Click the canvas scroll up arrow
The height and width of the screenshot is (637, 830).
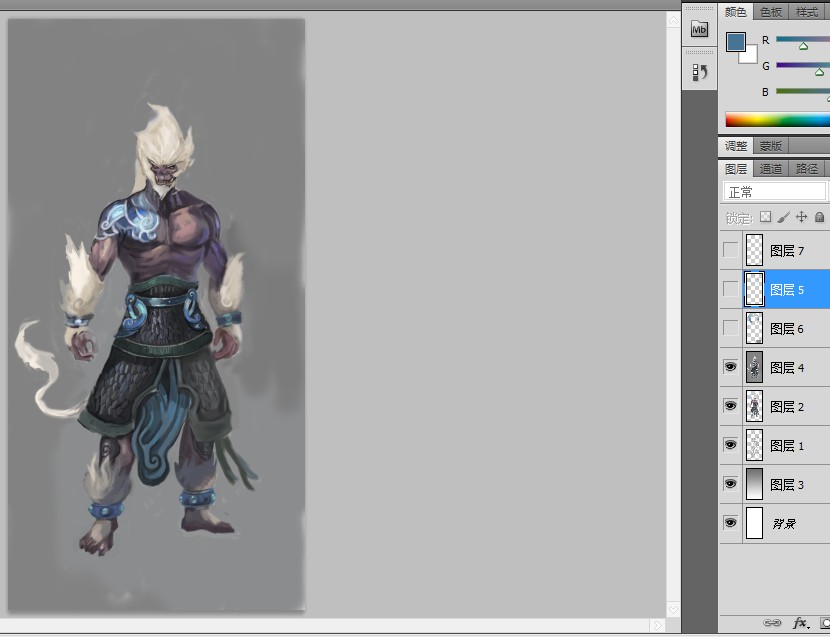coord(673,20)
